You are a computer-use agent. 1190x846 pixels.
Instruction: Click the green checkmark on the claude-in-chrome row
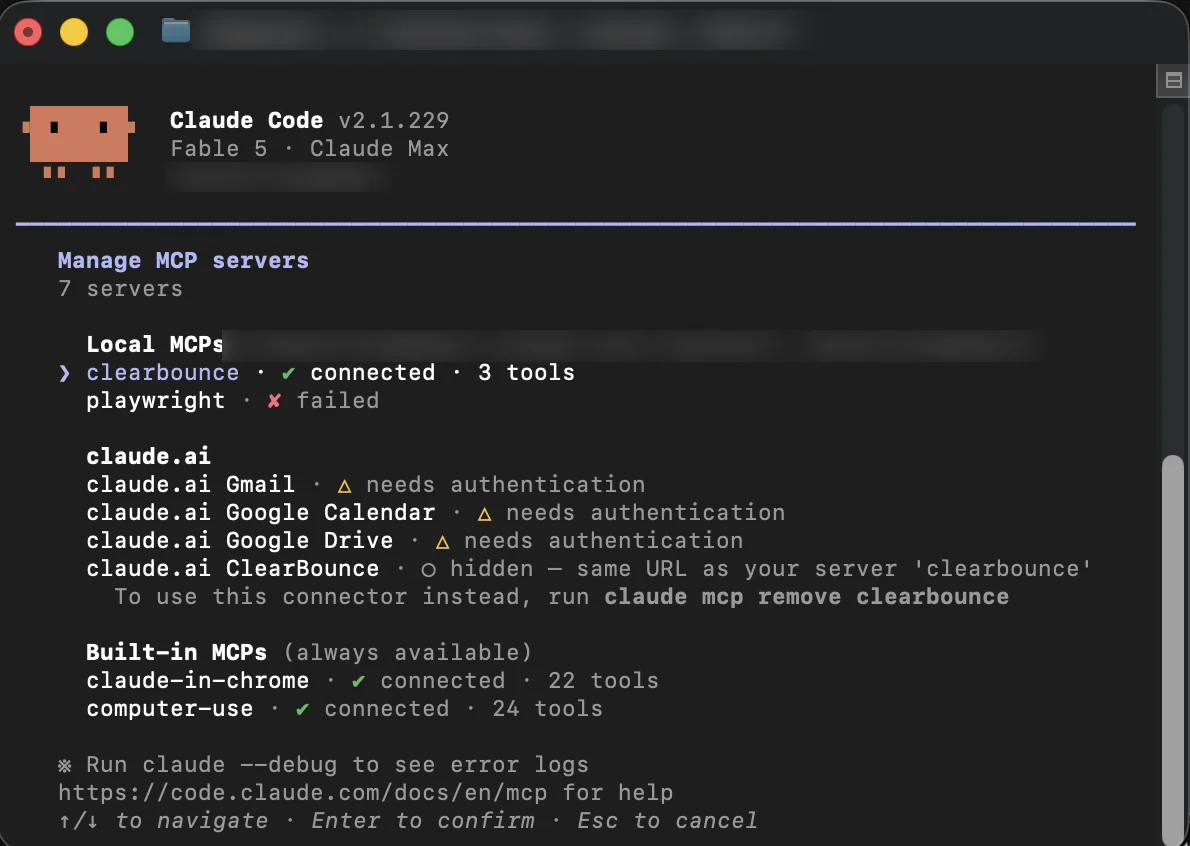pos(358,681)
